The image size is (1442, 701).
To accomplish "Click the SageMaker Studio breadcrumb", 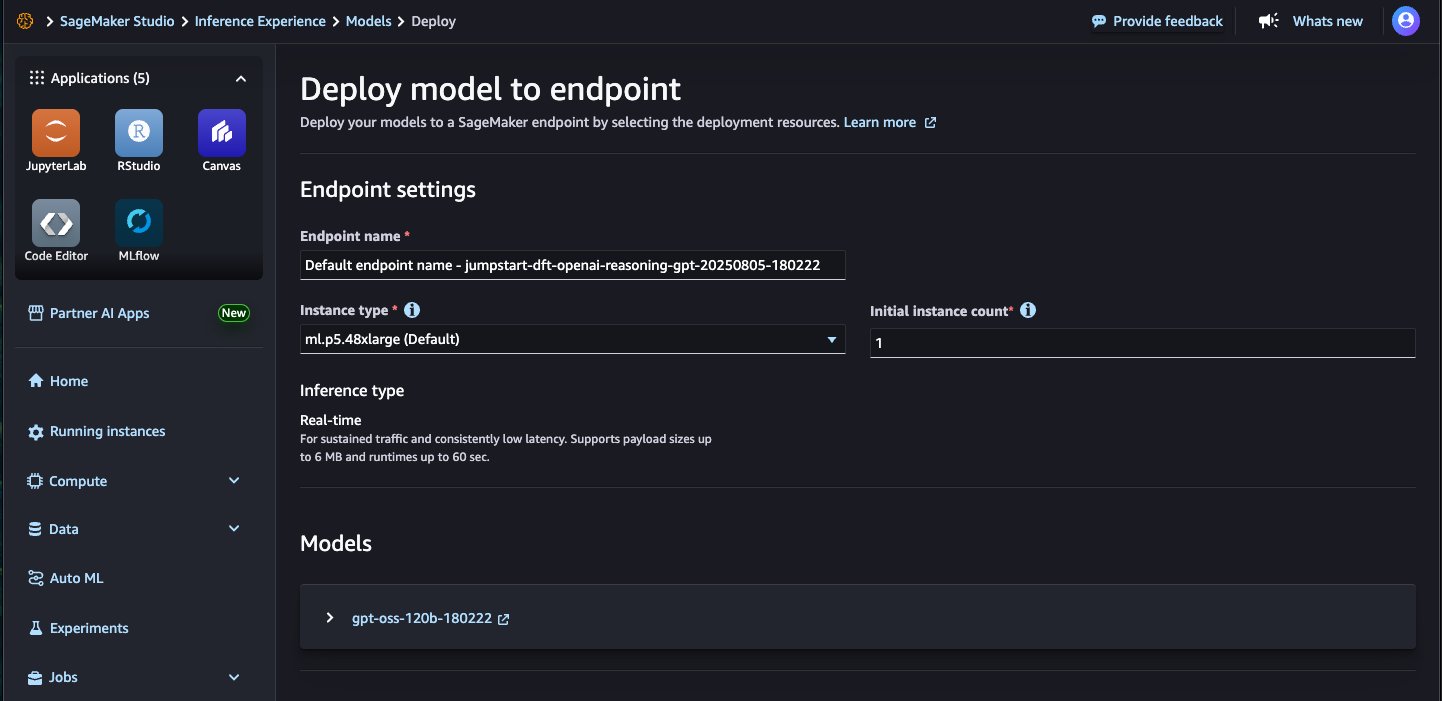I will [x=117, y=21].
